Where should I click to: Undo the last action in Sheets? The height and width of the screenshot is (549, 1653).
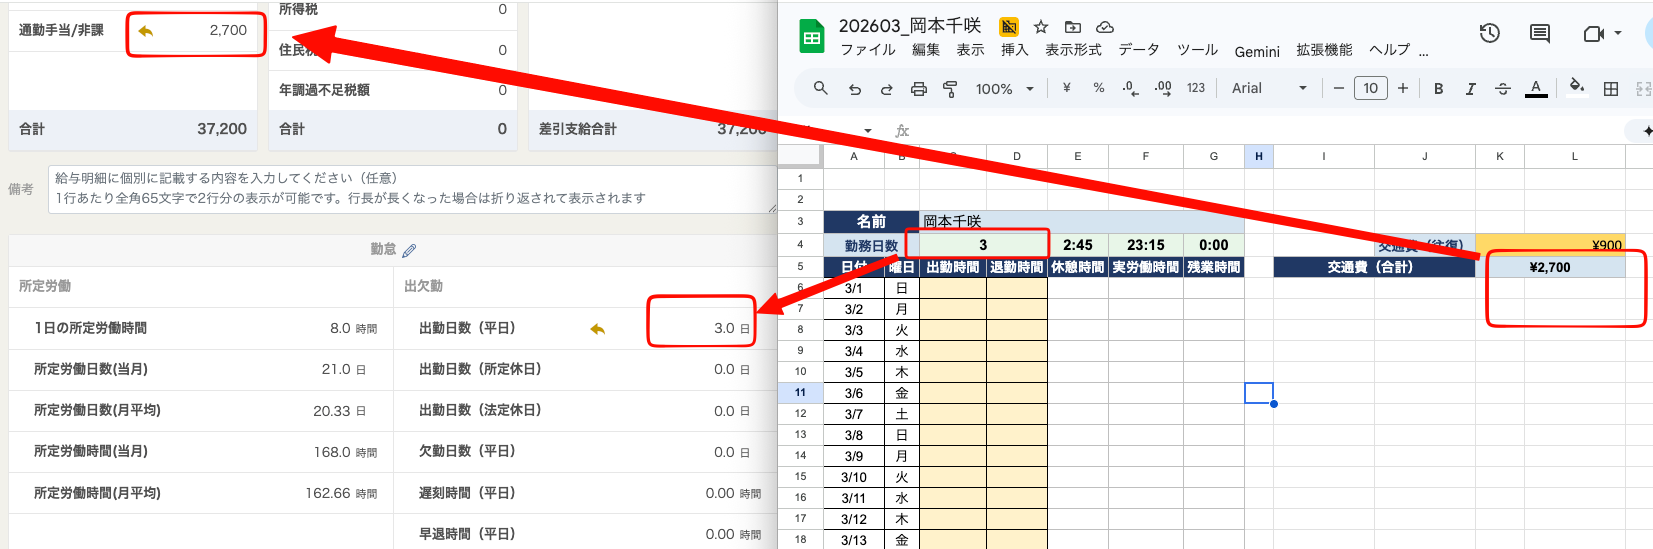[855, 89]
